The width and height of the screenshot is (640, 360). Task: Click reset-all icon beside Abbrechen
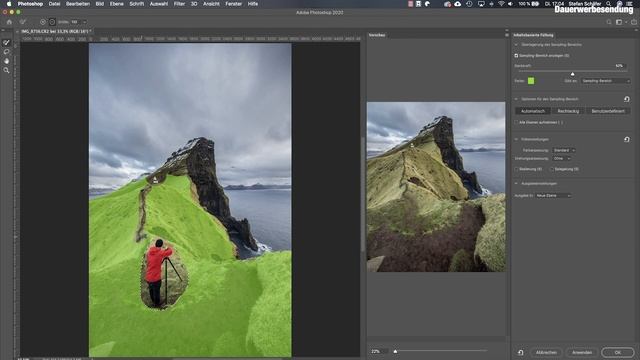click(x=520, y=352)
